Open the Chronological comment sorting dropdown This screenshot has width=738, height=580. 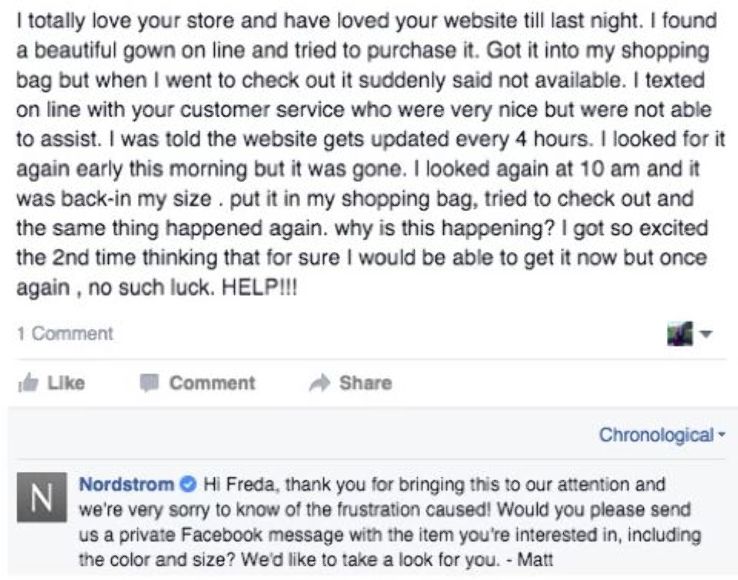click(656, 435)
